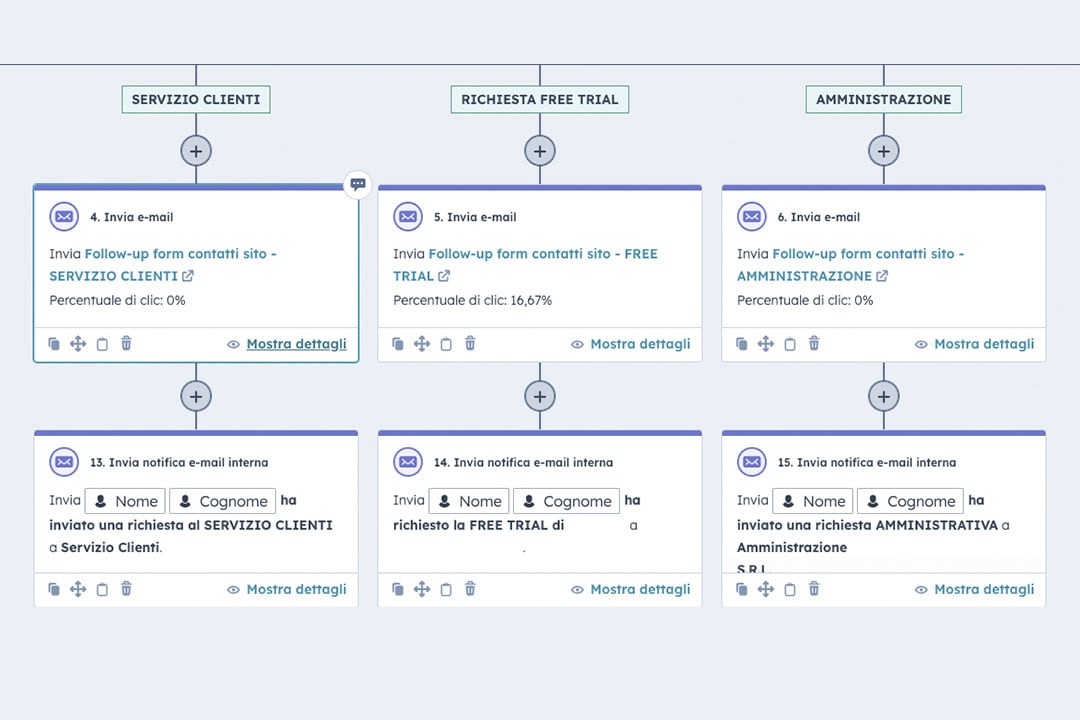
Task: Clone action 5 Invia e-mail
Action: (397, 344)
